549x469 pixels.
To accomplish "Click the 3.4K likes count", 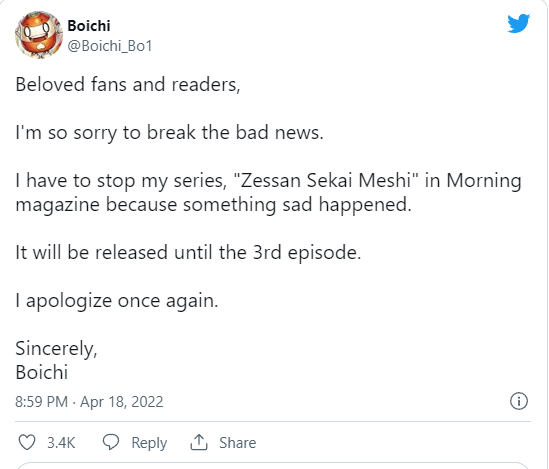I will 61,442.
